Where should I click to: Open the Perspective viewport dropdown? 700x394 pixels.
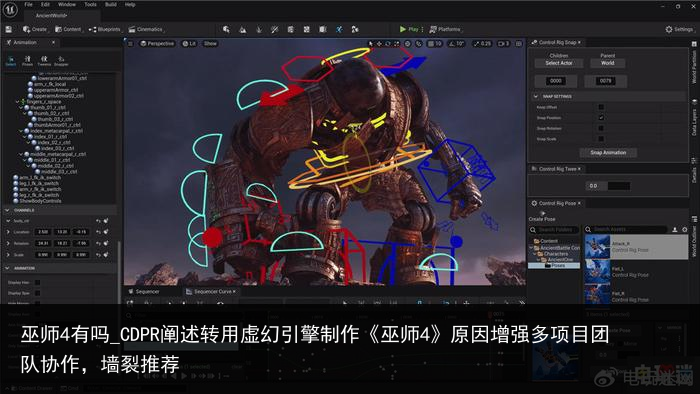pos(157,43)
